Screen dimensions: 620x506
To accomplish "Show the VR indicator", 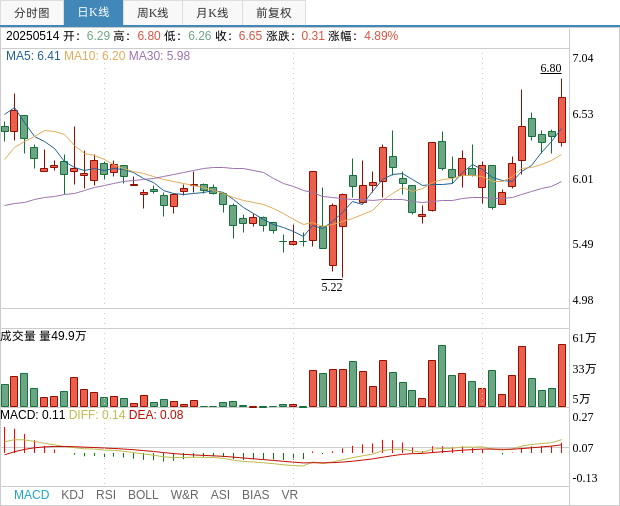I will pyautogui.click(x=289, y=495).
